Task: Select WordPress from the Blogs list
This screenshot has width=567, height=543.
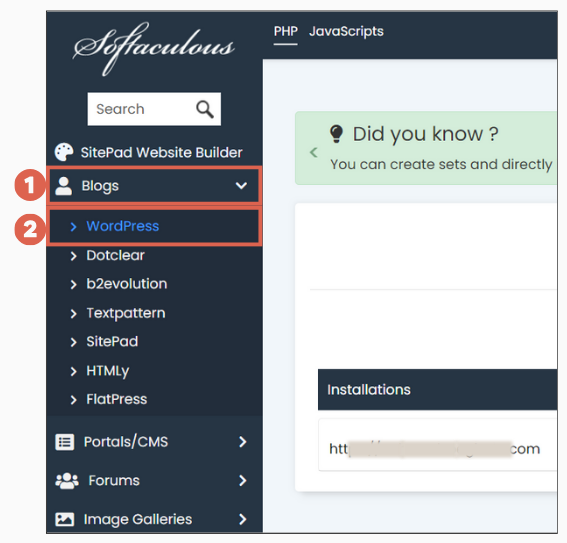Action: [x=123, y=226]
